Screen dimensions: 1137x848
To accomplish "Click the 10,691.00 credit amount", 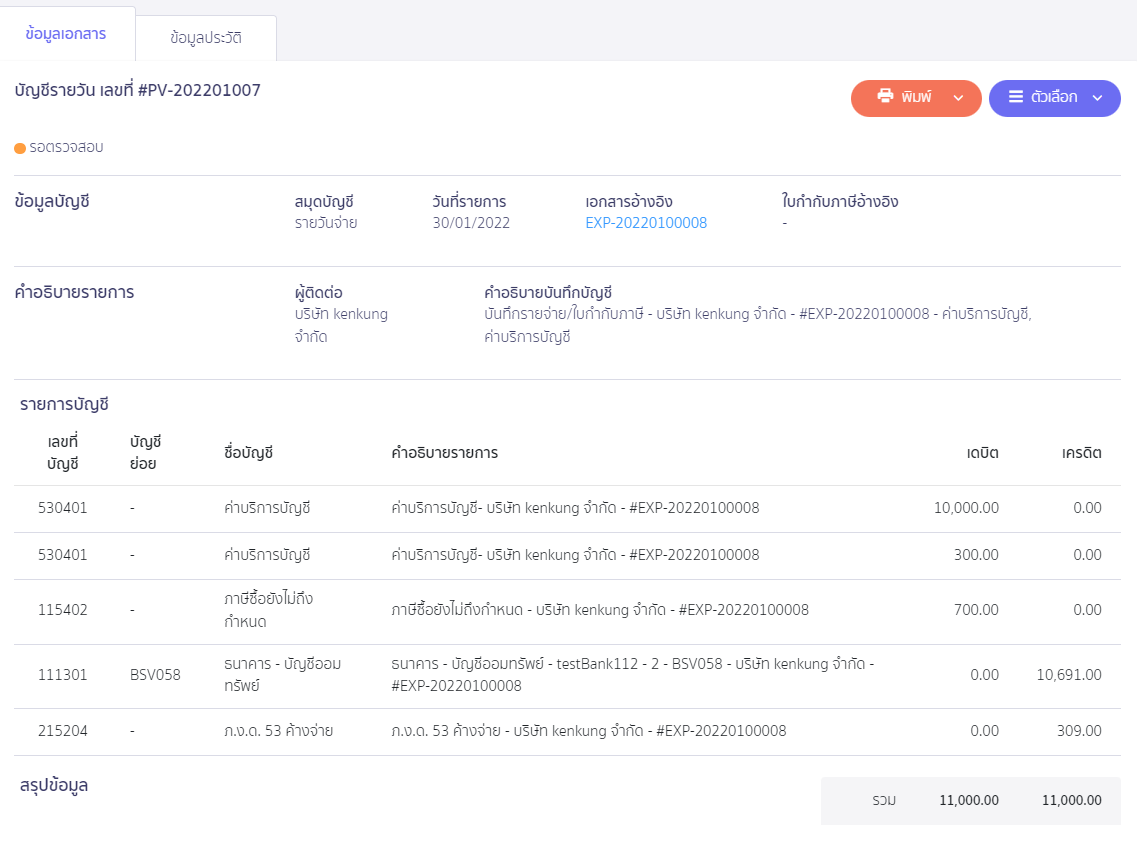I will (x=1069, y=675).
